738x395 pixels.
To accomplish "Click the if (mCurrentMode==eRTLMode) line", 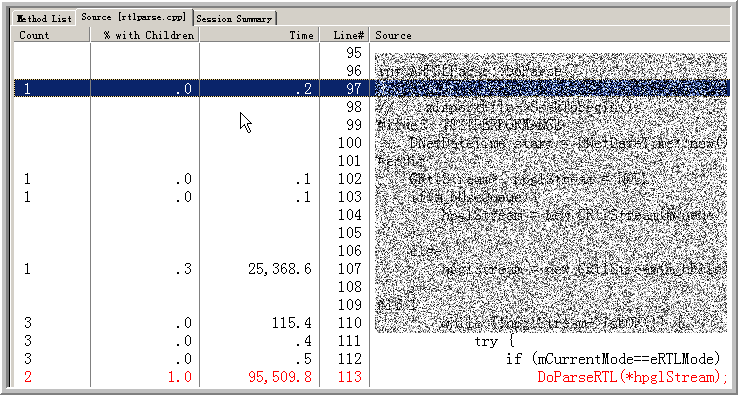I will pos(613,359).
